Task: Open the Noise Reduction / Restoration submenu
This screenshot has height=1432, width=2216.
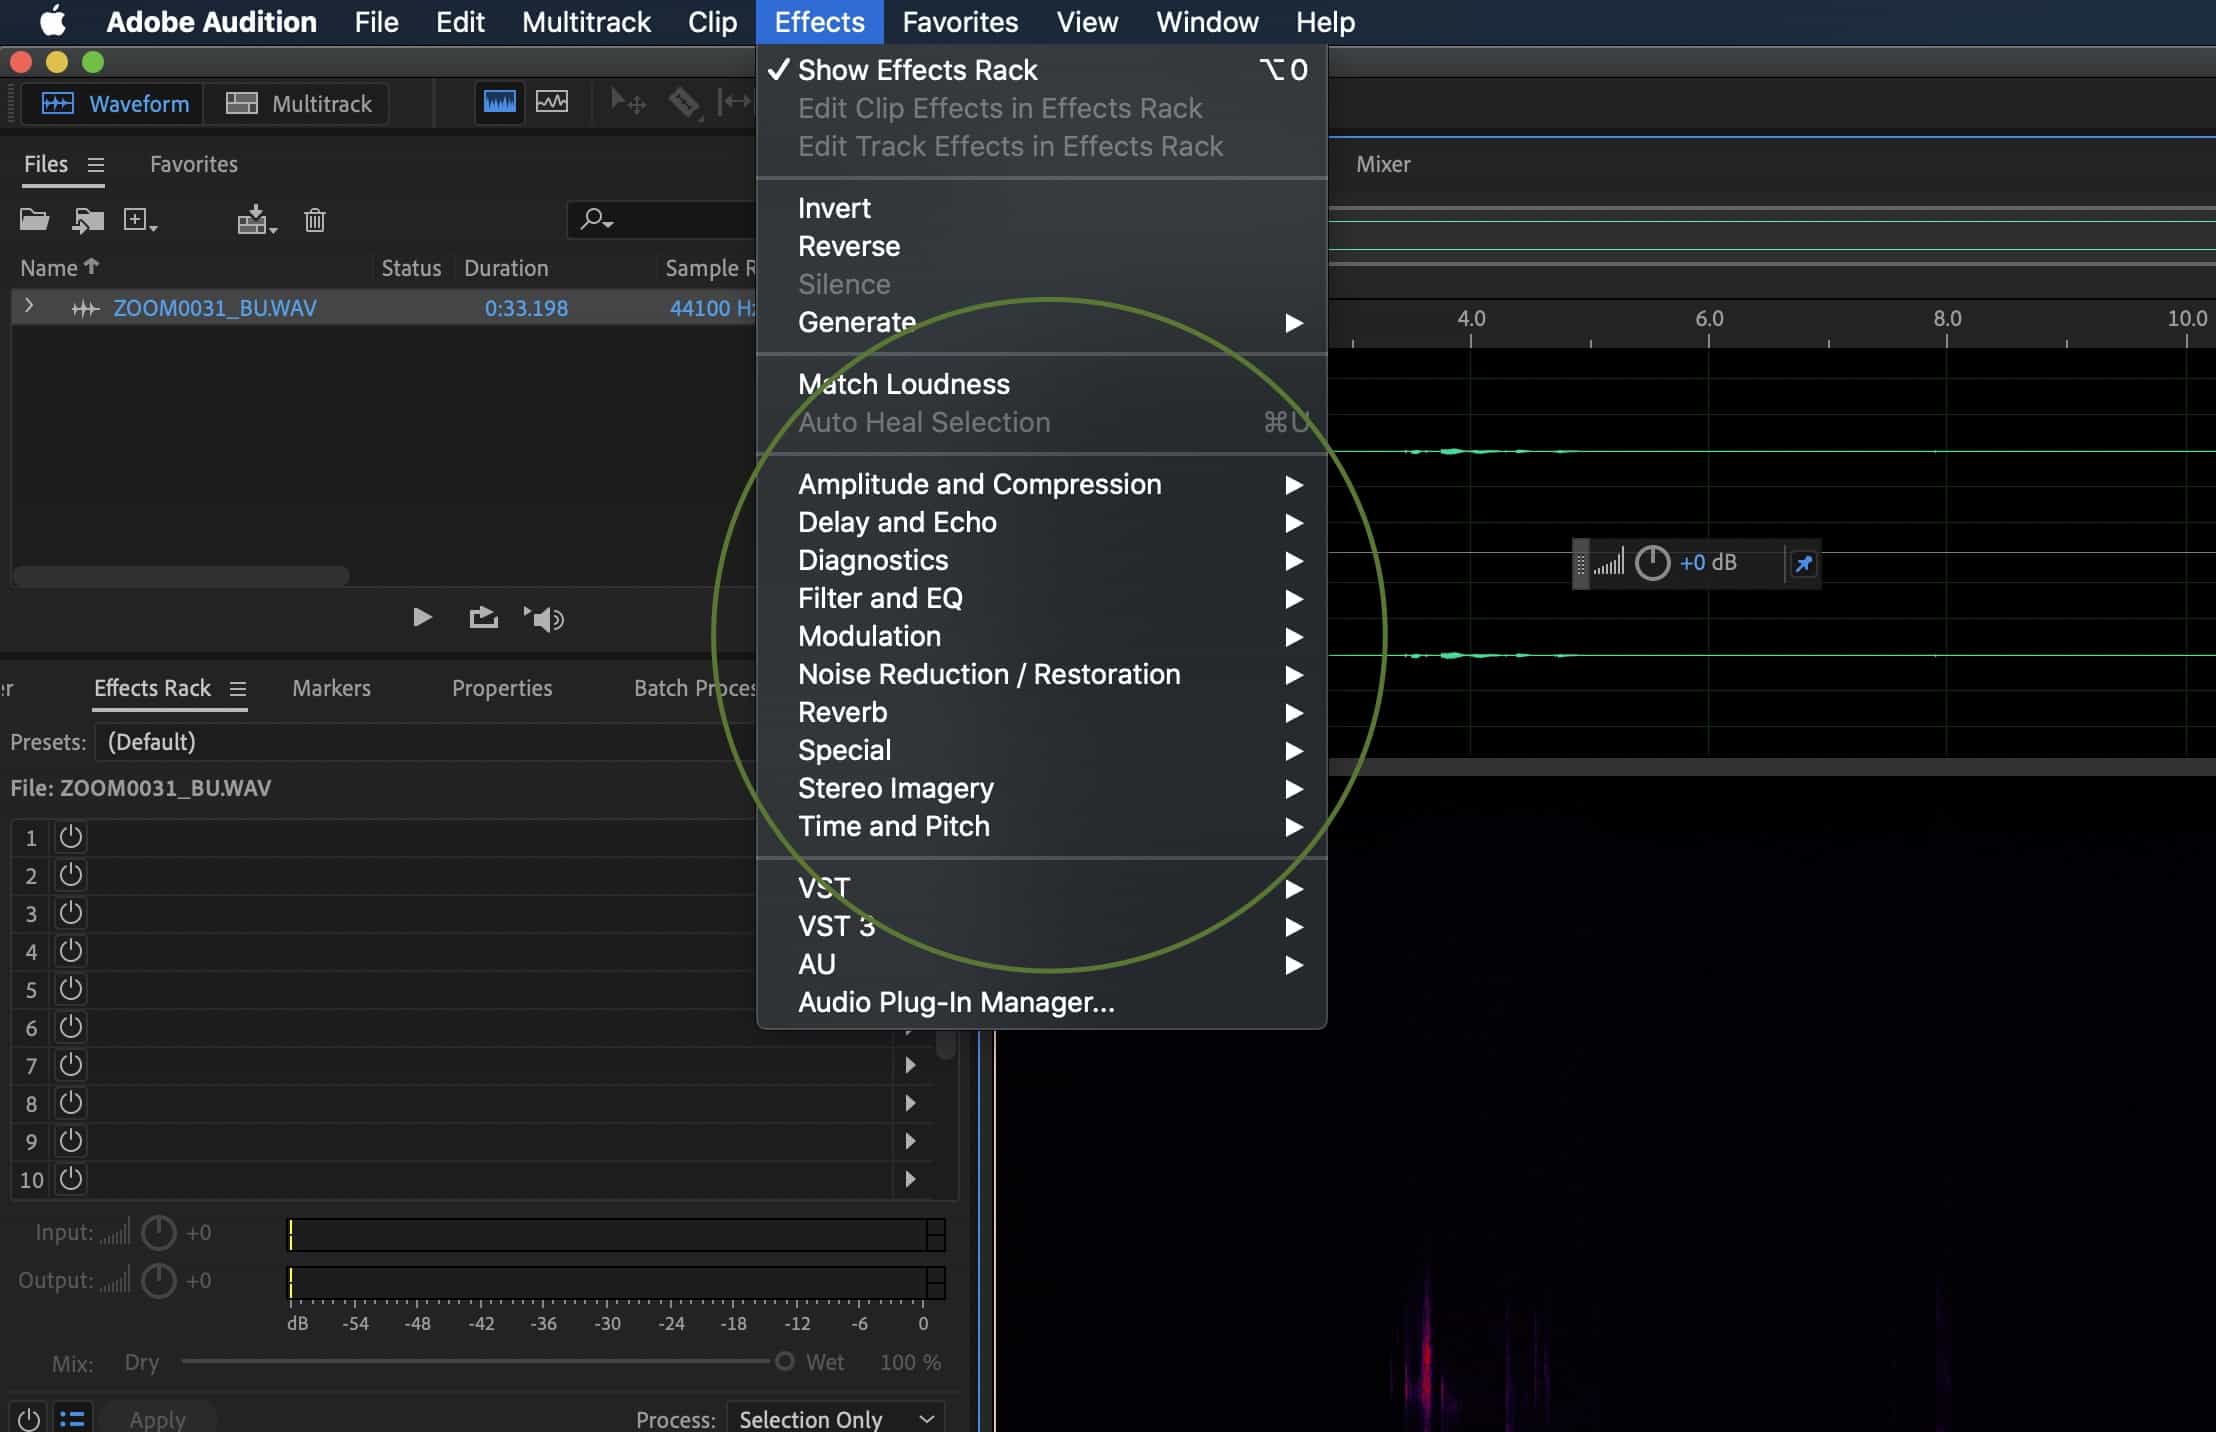Action: coord(1041,675)
